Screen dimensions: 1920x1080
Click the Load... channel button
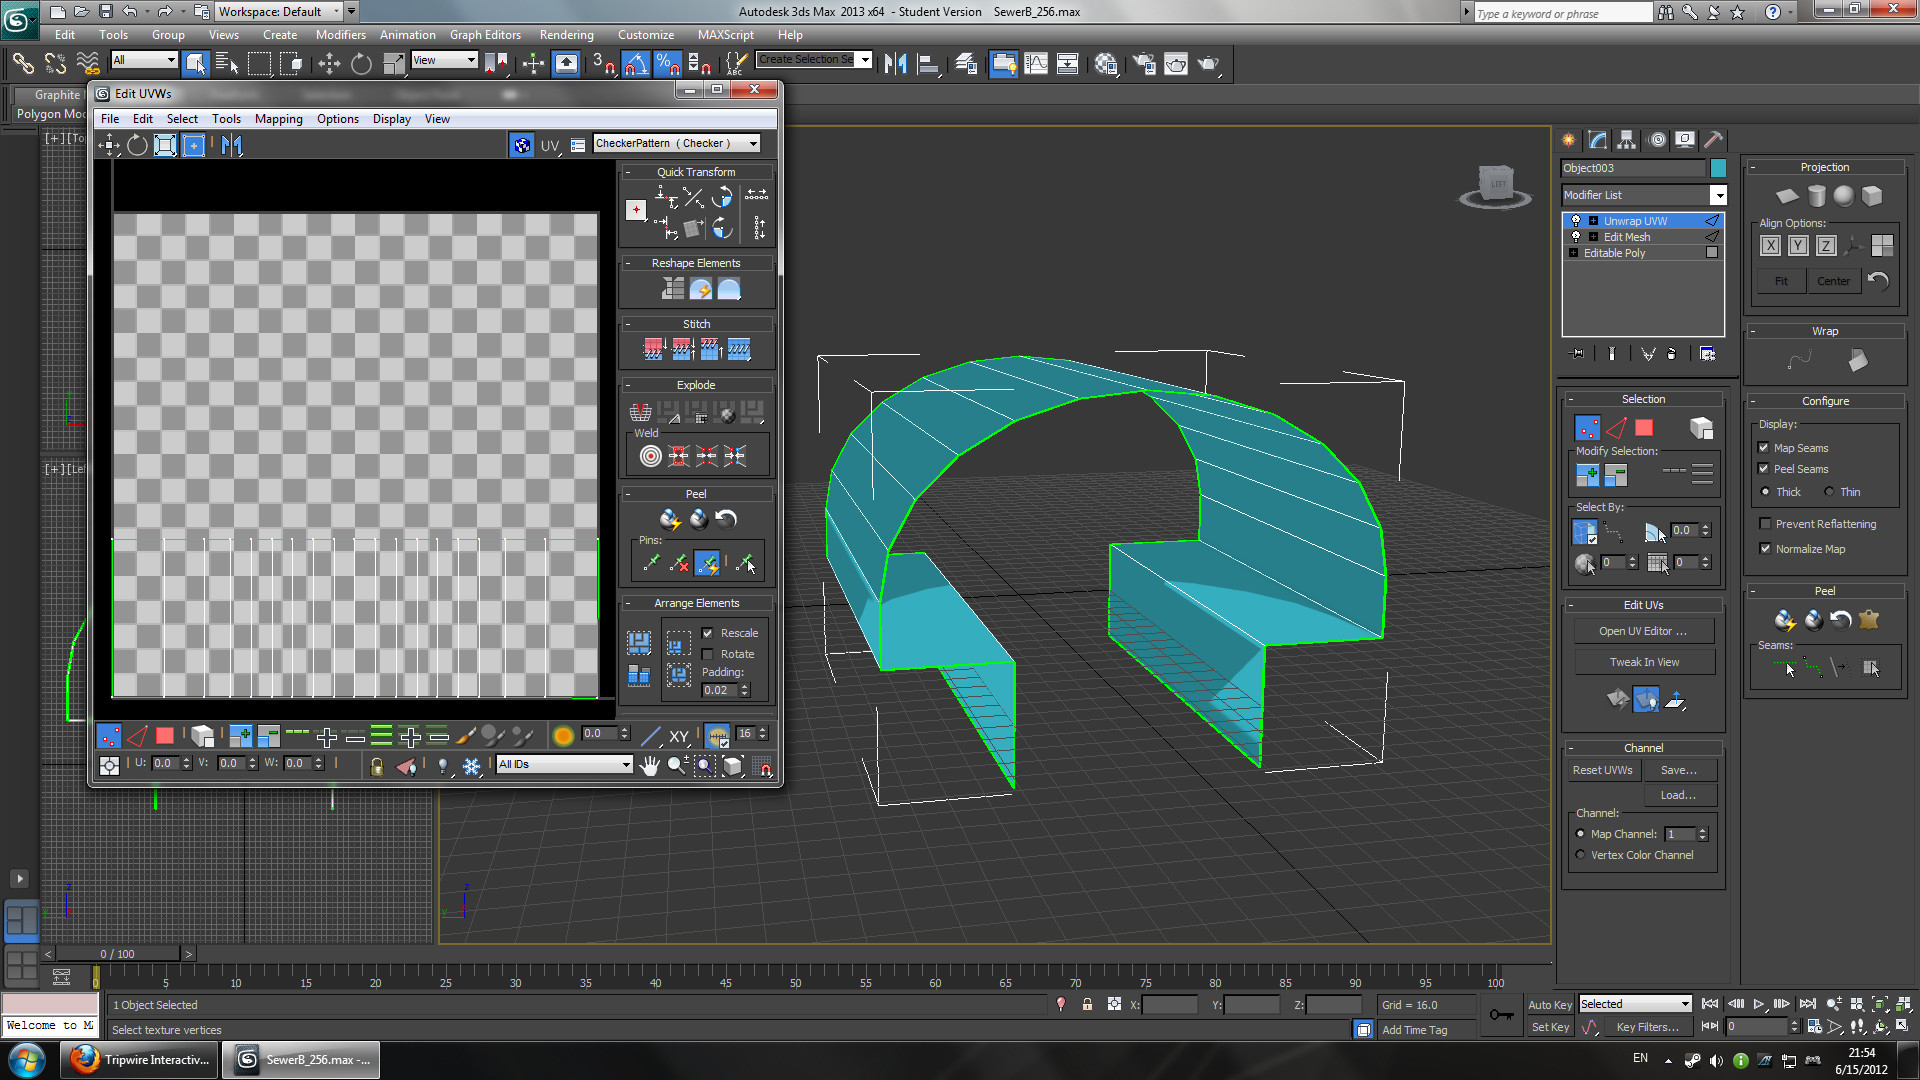pyautogui.click(x=1679, y=795)
